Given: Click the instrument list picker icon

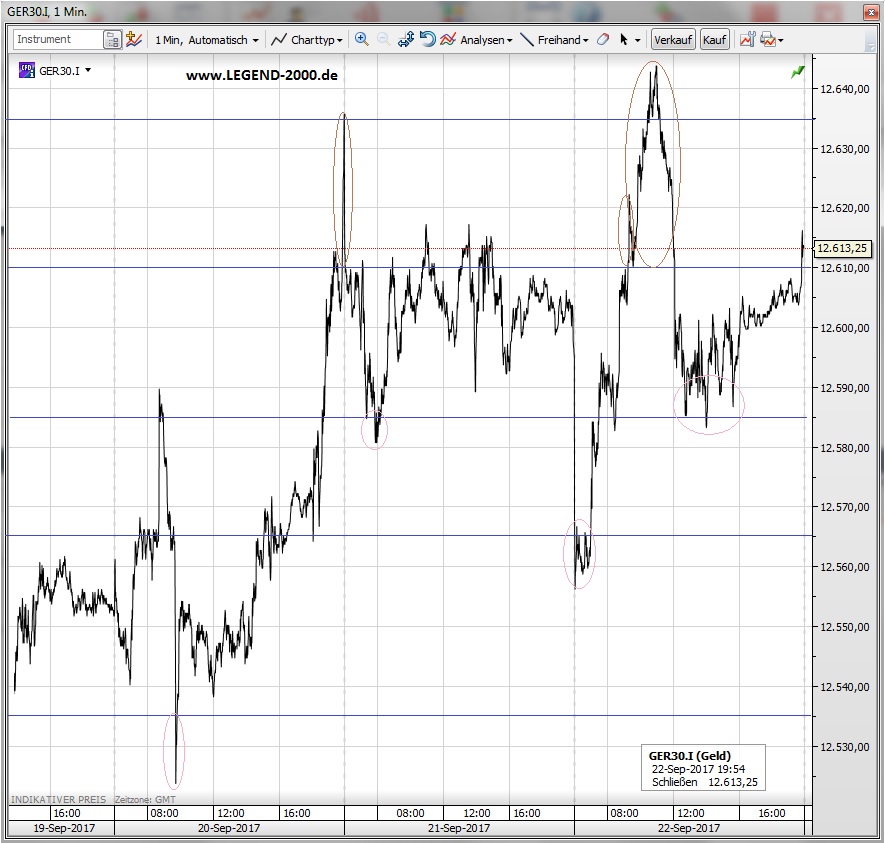Looking at the screenshot, I should pos(112,40).
